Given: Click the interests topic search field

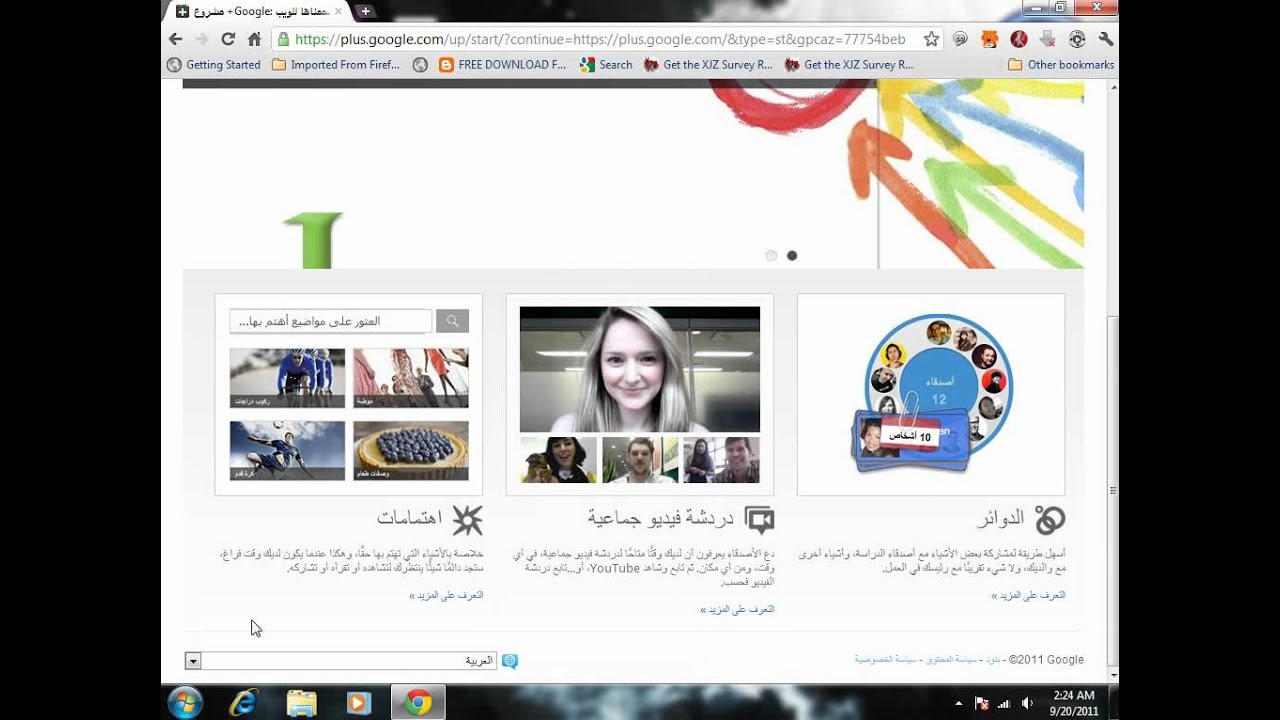Looking at the screenshot, I should [x=331, y=321].
